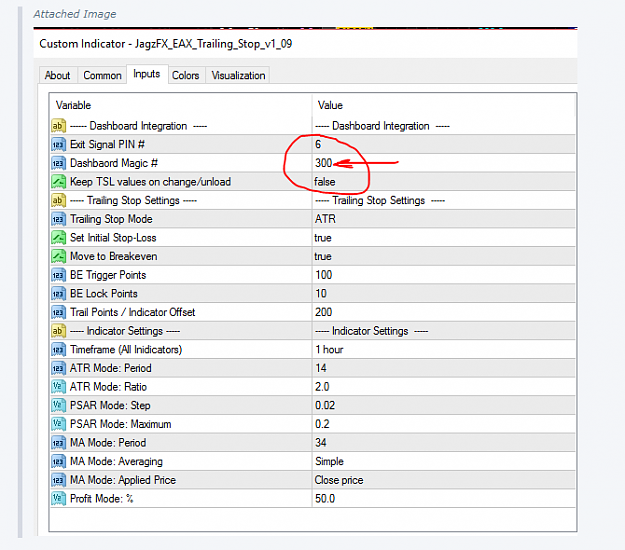Click the boolean icon beside Keep TSL values

coord(58,182)
